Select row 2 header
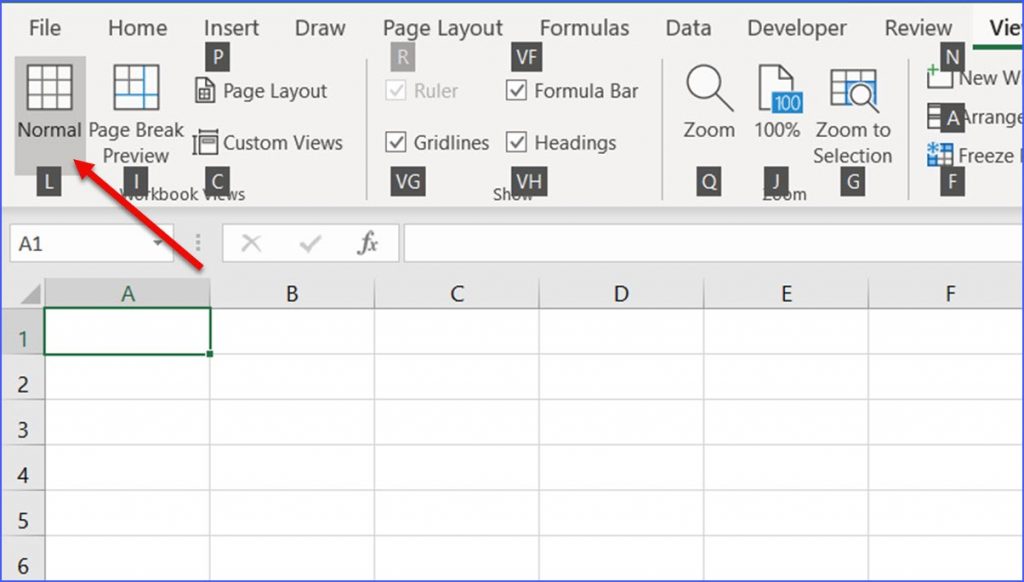The height and width of the screenshot is (582, 1024). point(23,378)
